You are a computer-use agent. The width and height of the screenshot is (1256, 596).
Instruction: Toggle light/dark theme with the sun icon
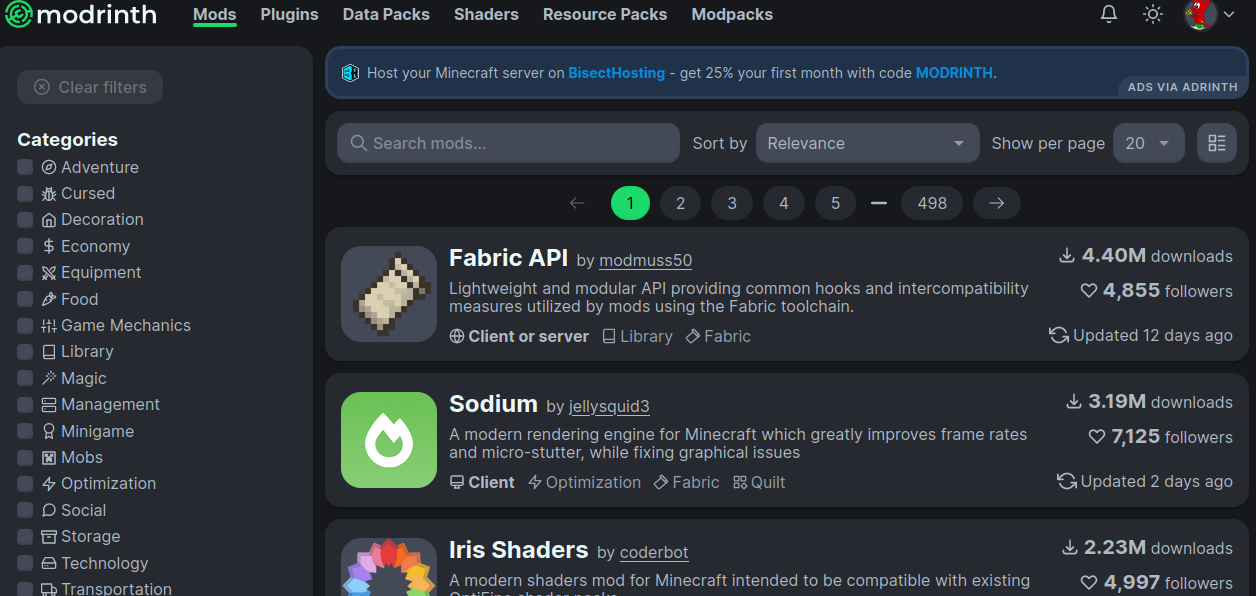pos(1152,14)
